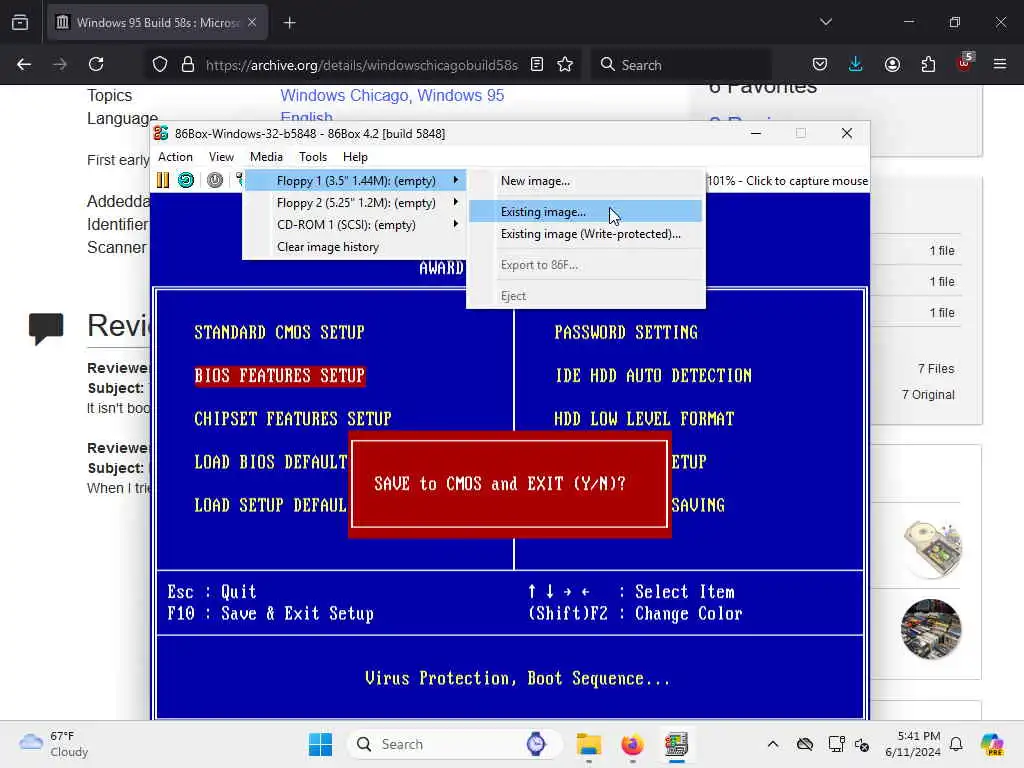Save to Pocket icon
The image size is (1024, 768).
click(x=820, y=65)
